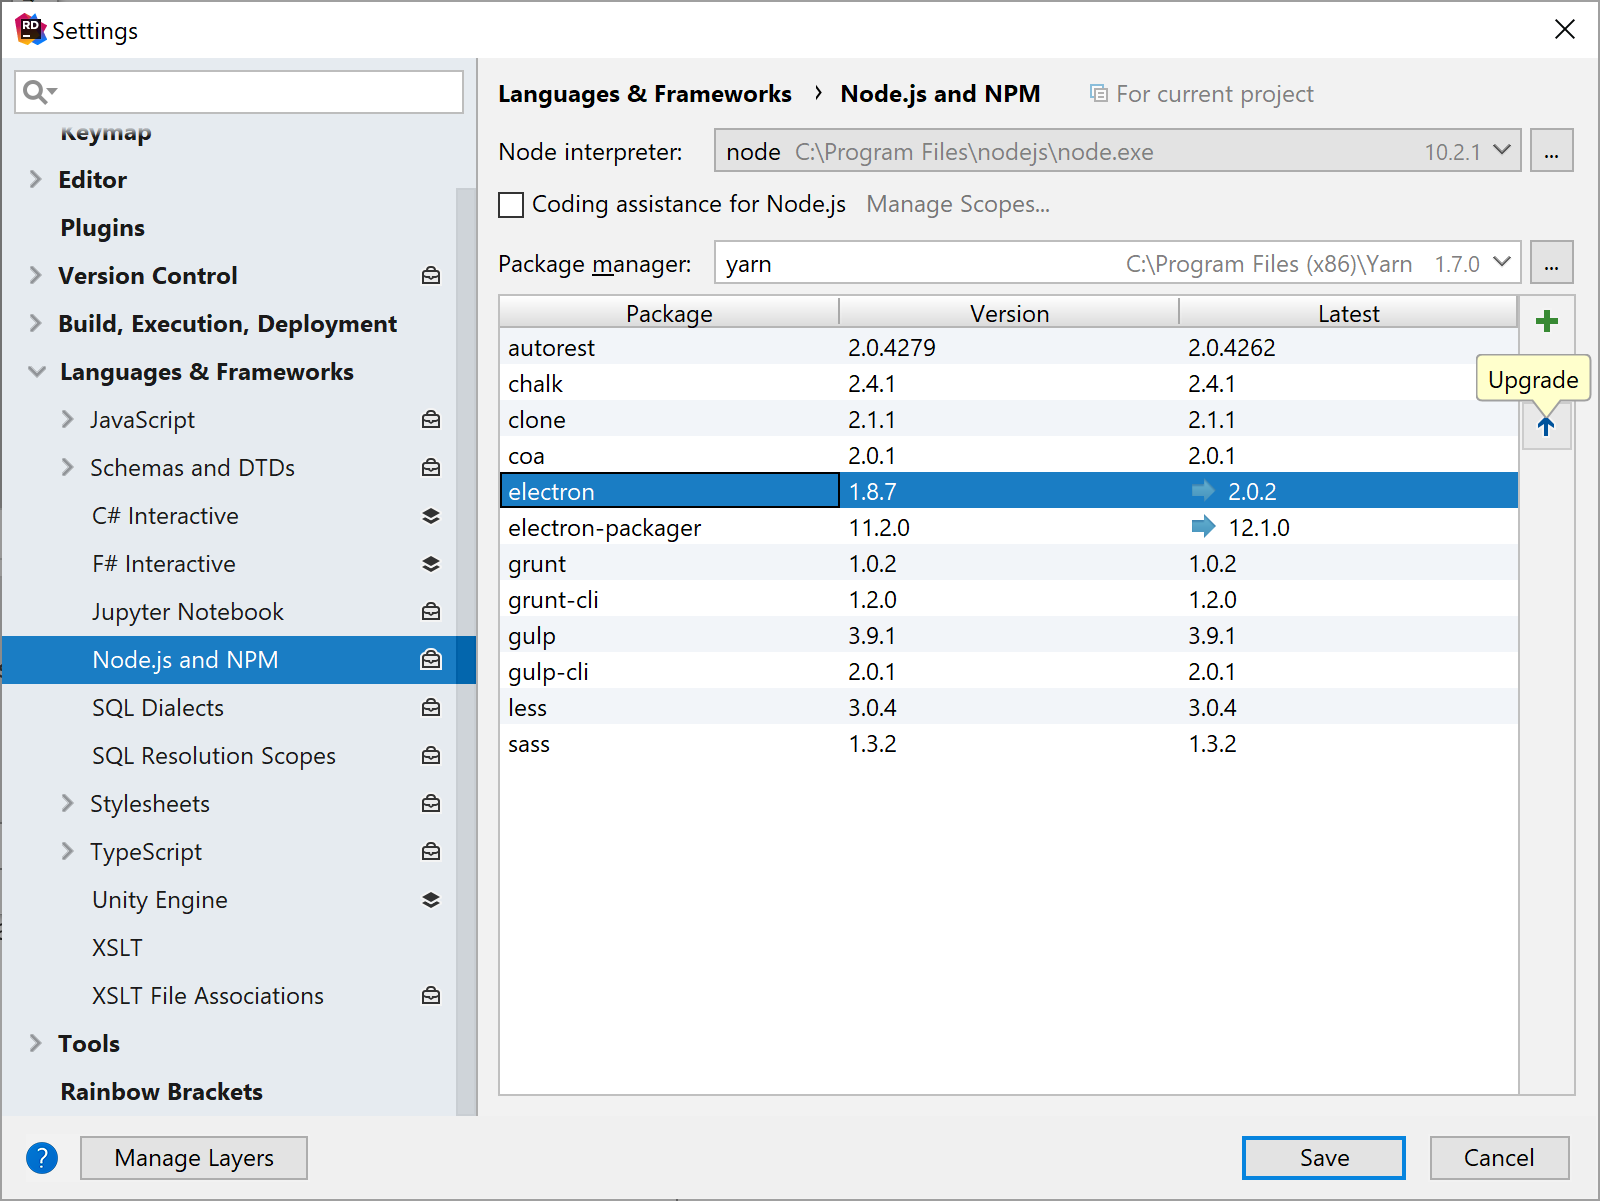This screenshot has width=1600, height=1201.
Task: Click layer icon next to Schemas and DTDs
Action: (x=431, y=468)
